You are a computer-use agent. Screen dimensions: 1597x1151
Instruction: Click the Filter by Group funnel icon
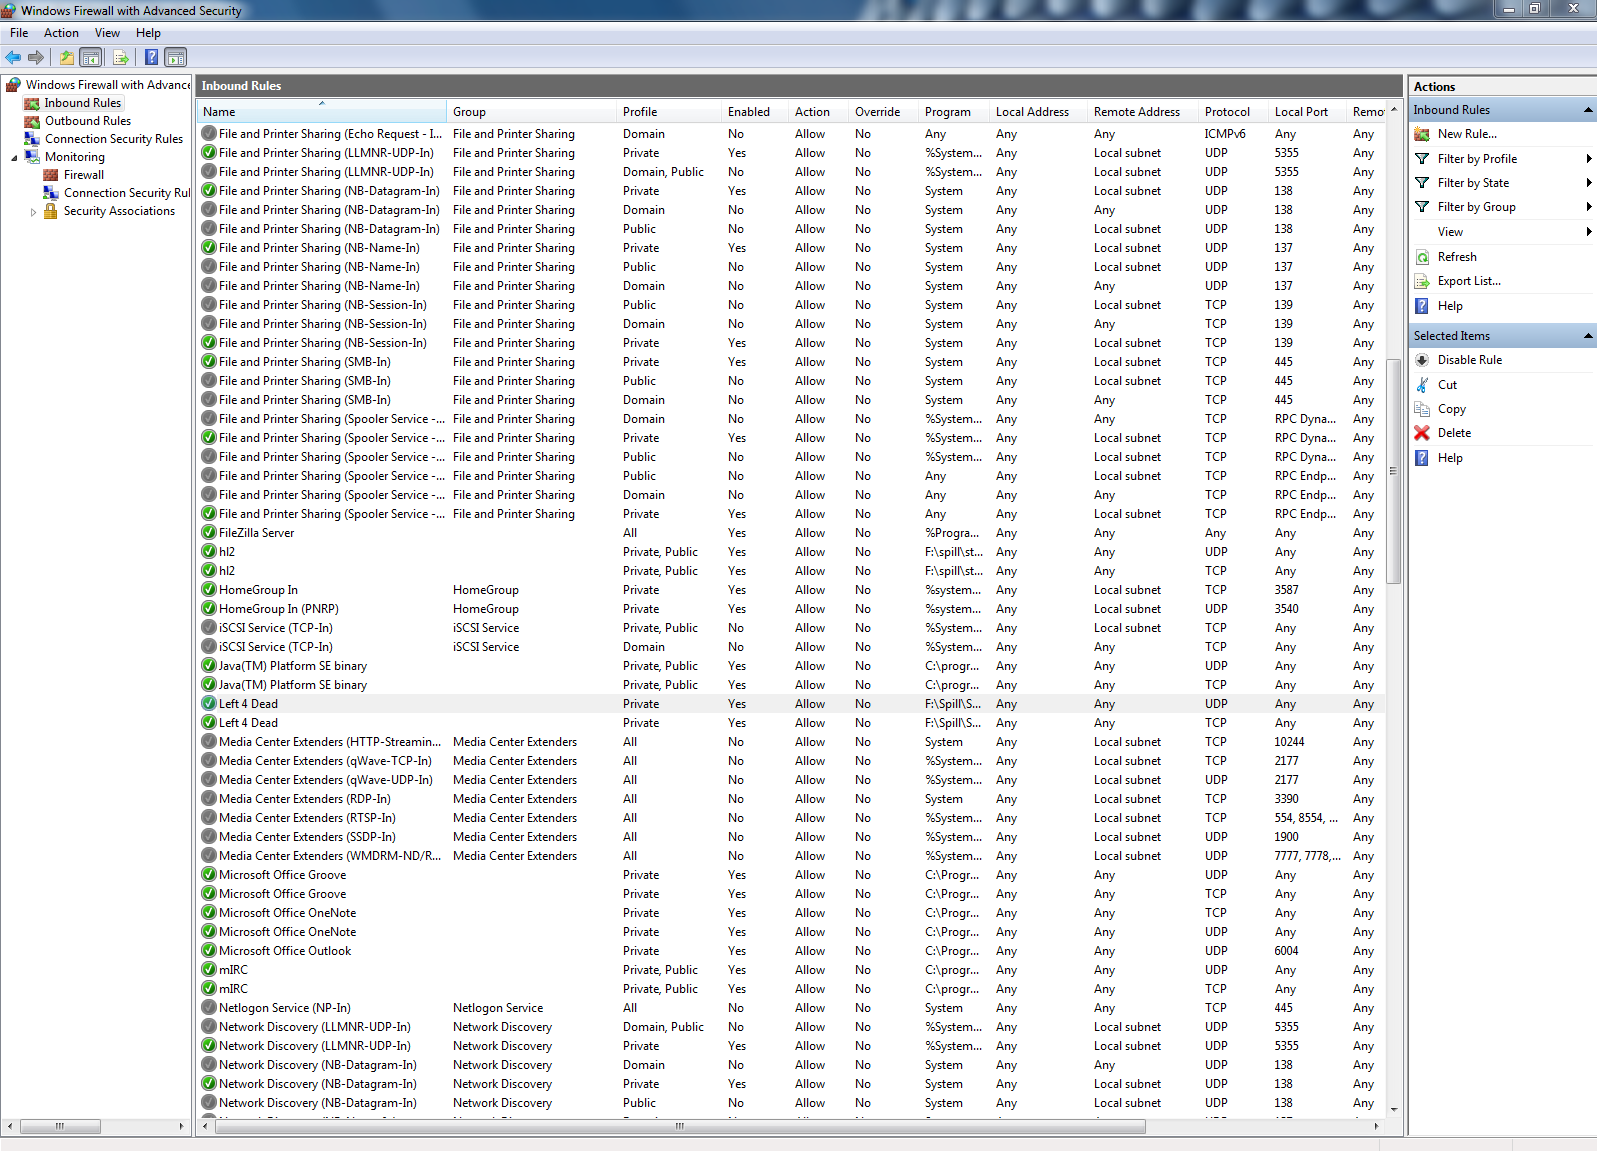(x=1422, y=207)
